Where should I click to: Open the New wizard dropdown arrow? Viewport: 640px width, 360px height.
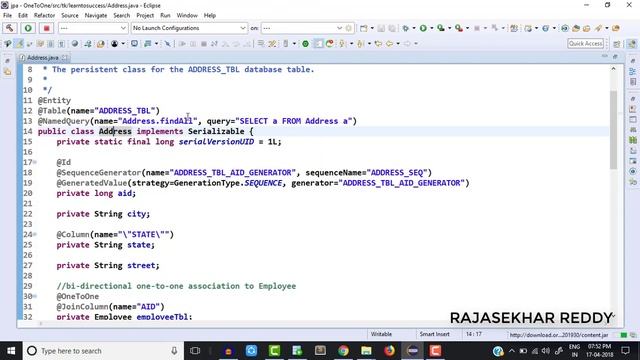[372, 28]
